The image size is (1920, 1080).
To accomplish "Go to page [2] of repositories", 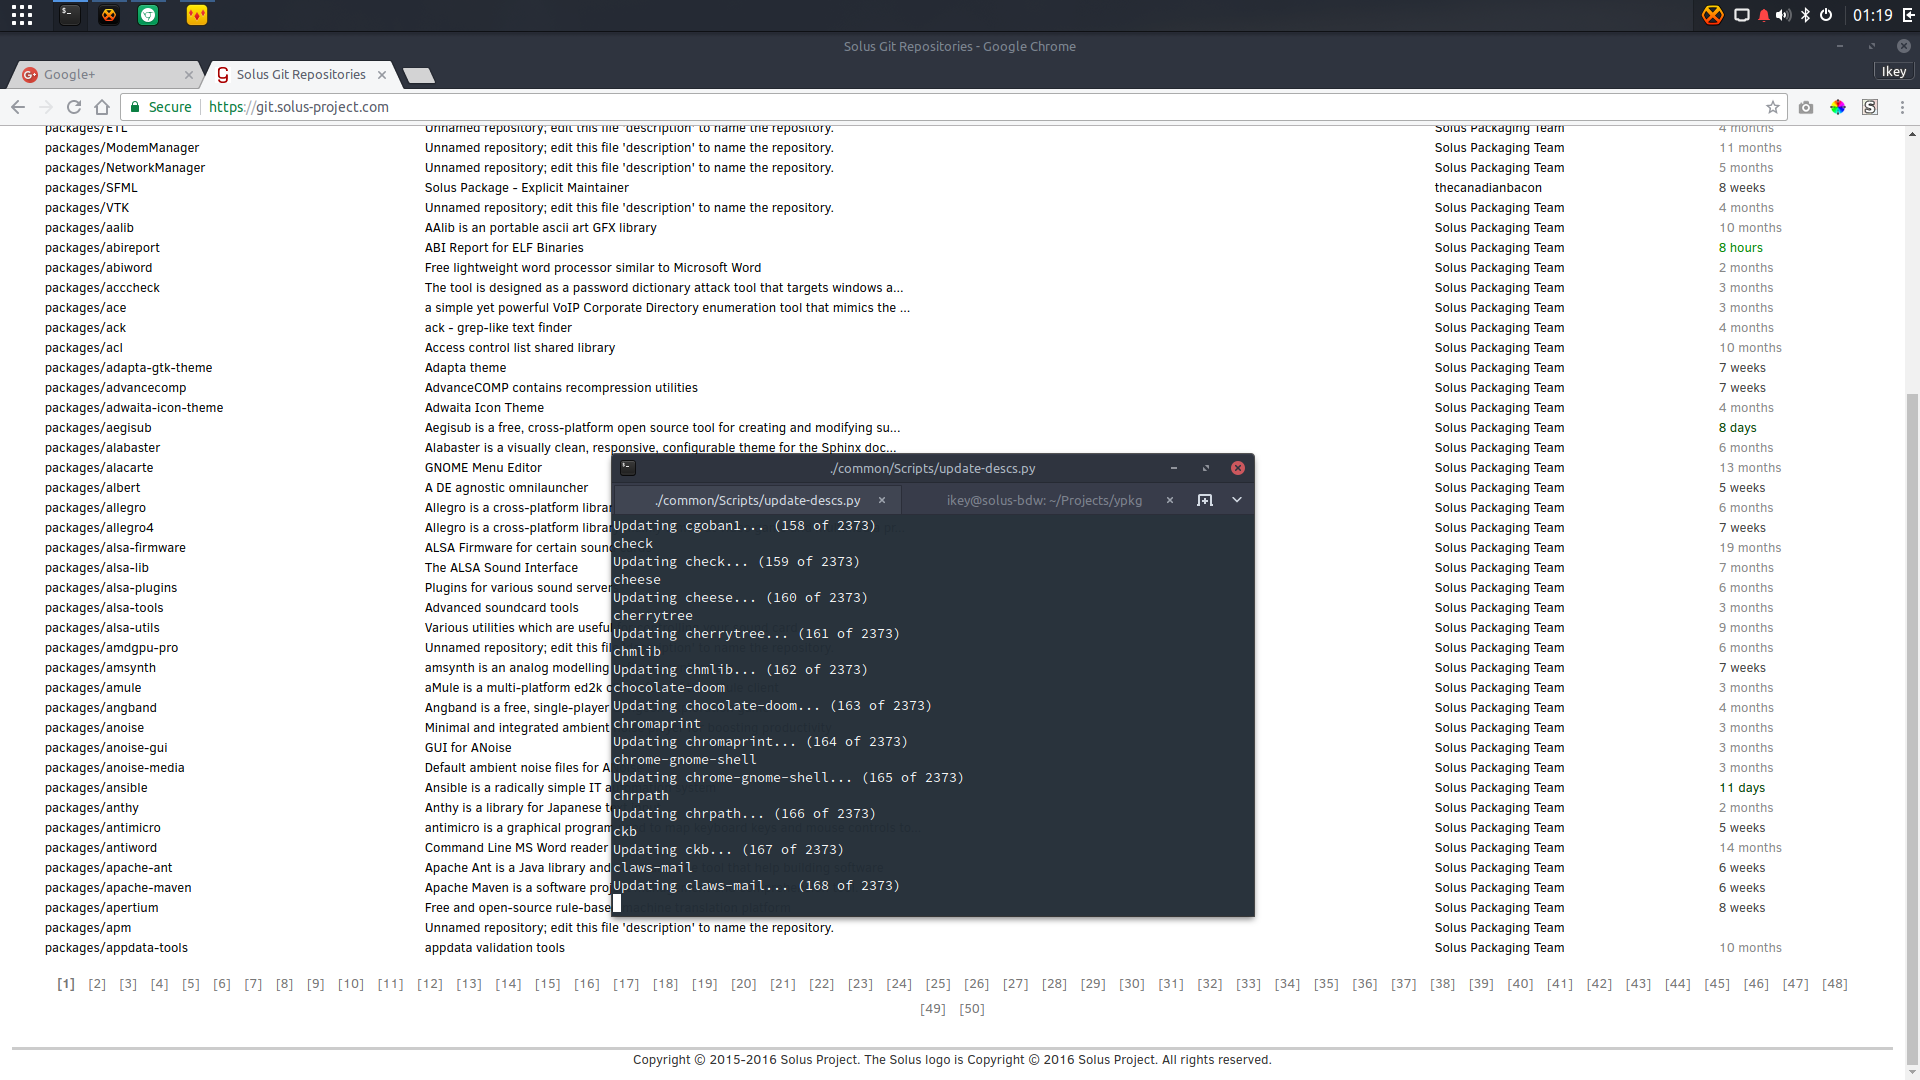I will [x=97, y=984].
